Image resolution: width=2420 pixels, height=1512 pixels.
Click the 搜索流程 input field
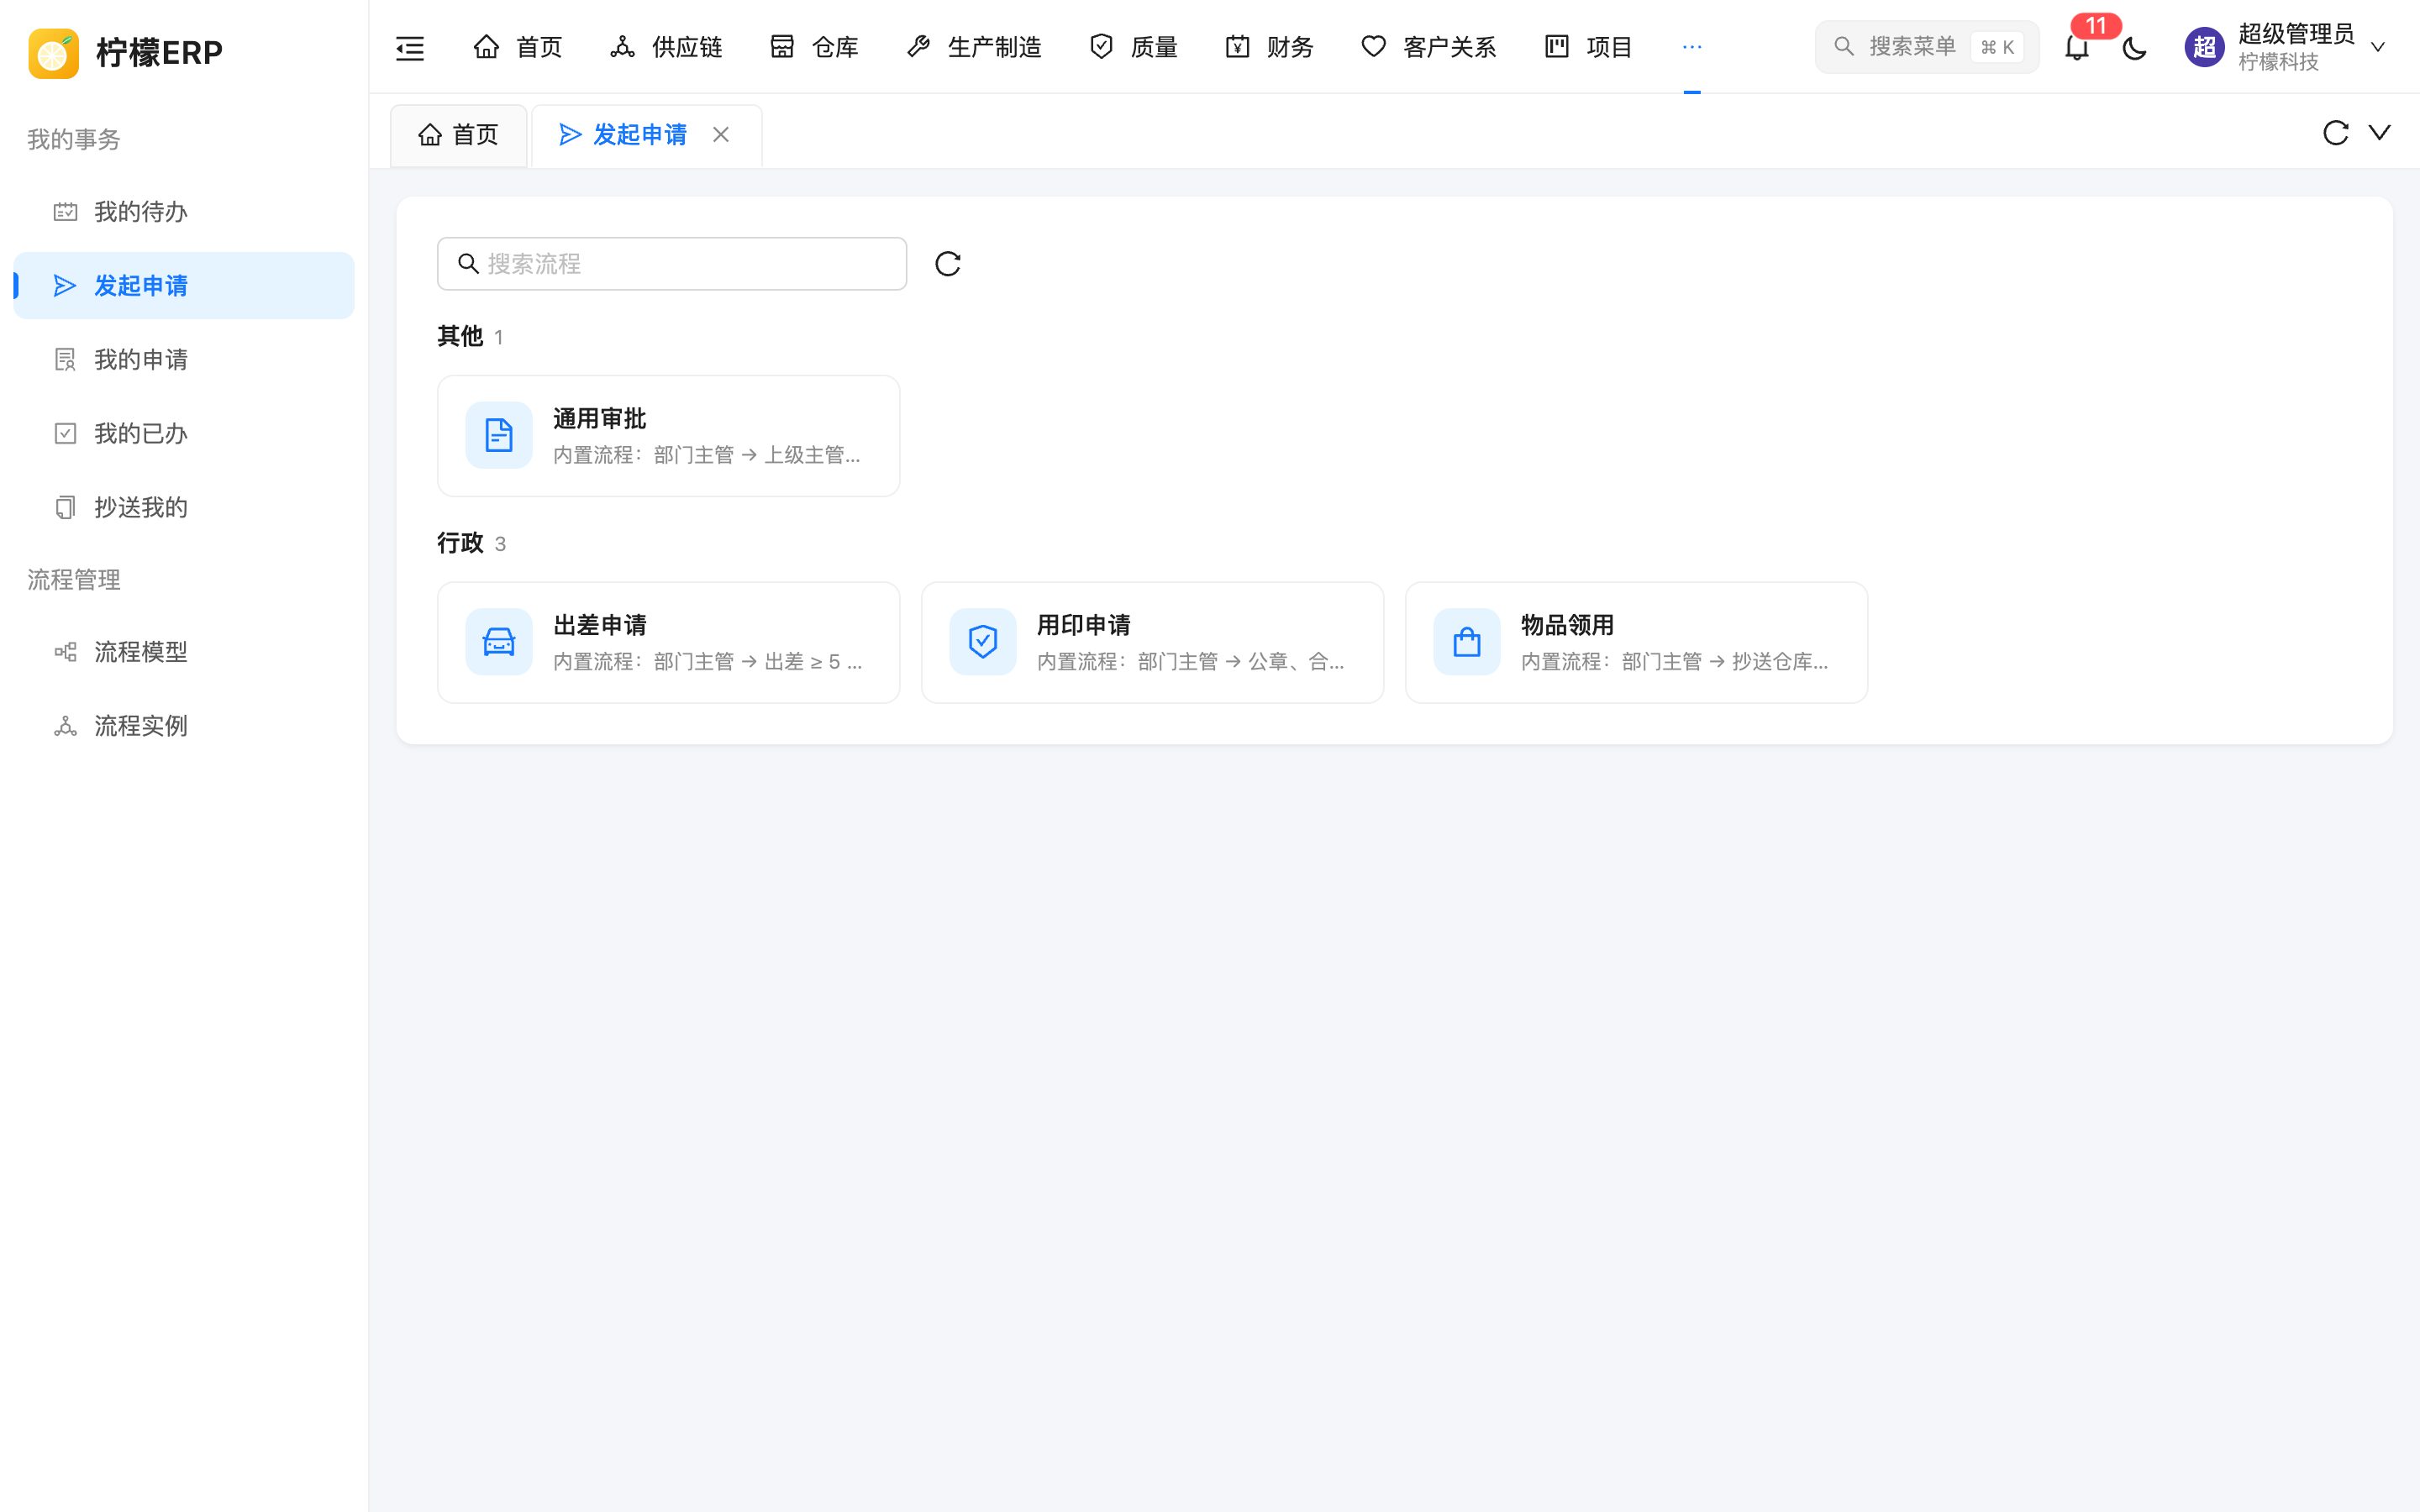672,264
